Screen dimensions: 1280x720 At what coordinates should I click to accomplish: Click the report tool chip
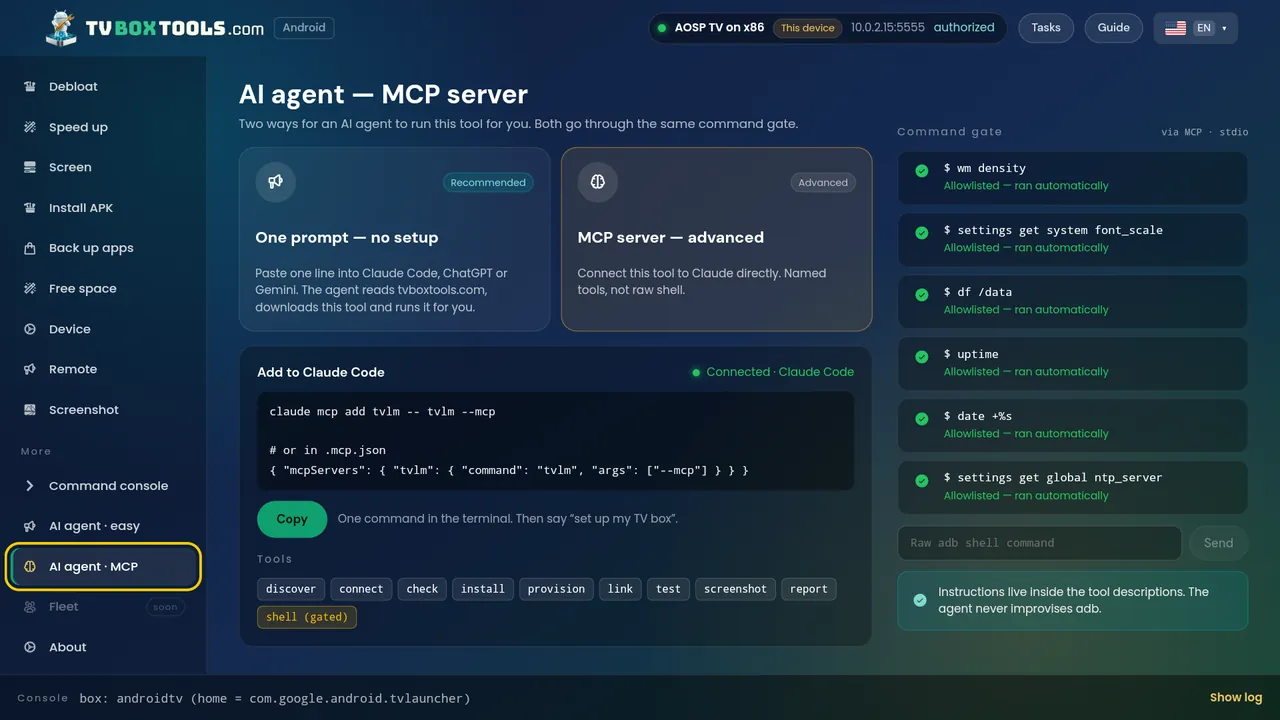coord(809,589)
